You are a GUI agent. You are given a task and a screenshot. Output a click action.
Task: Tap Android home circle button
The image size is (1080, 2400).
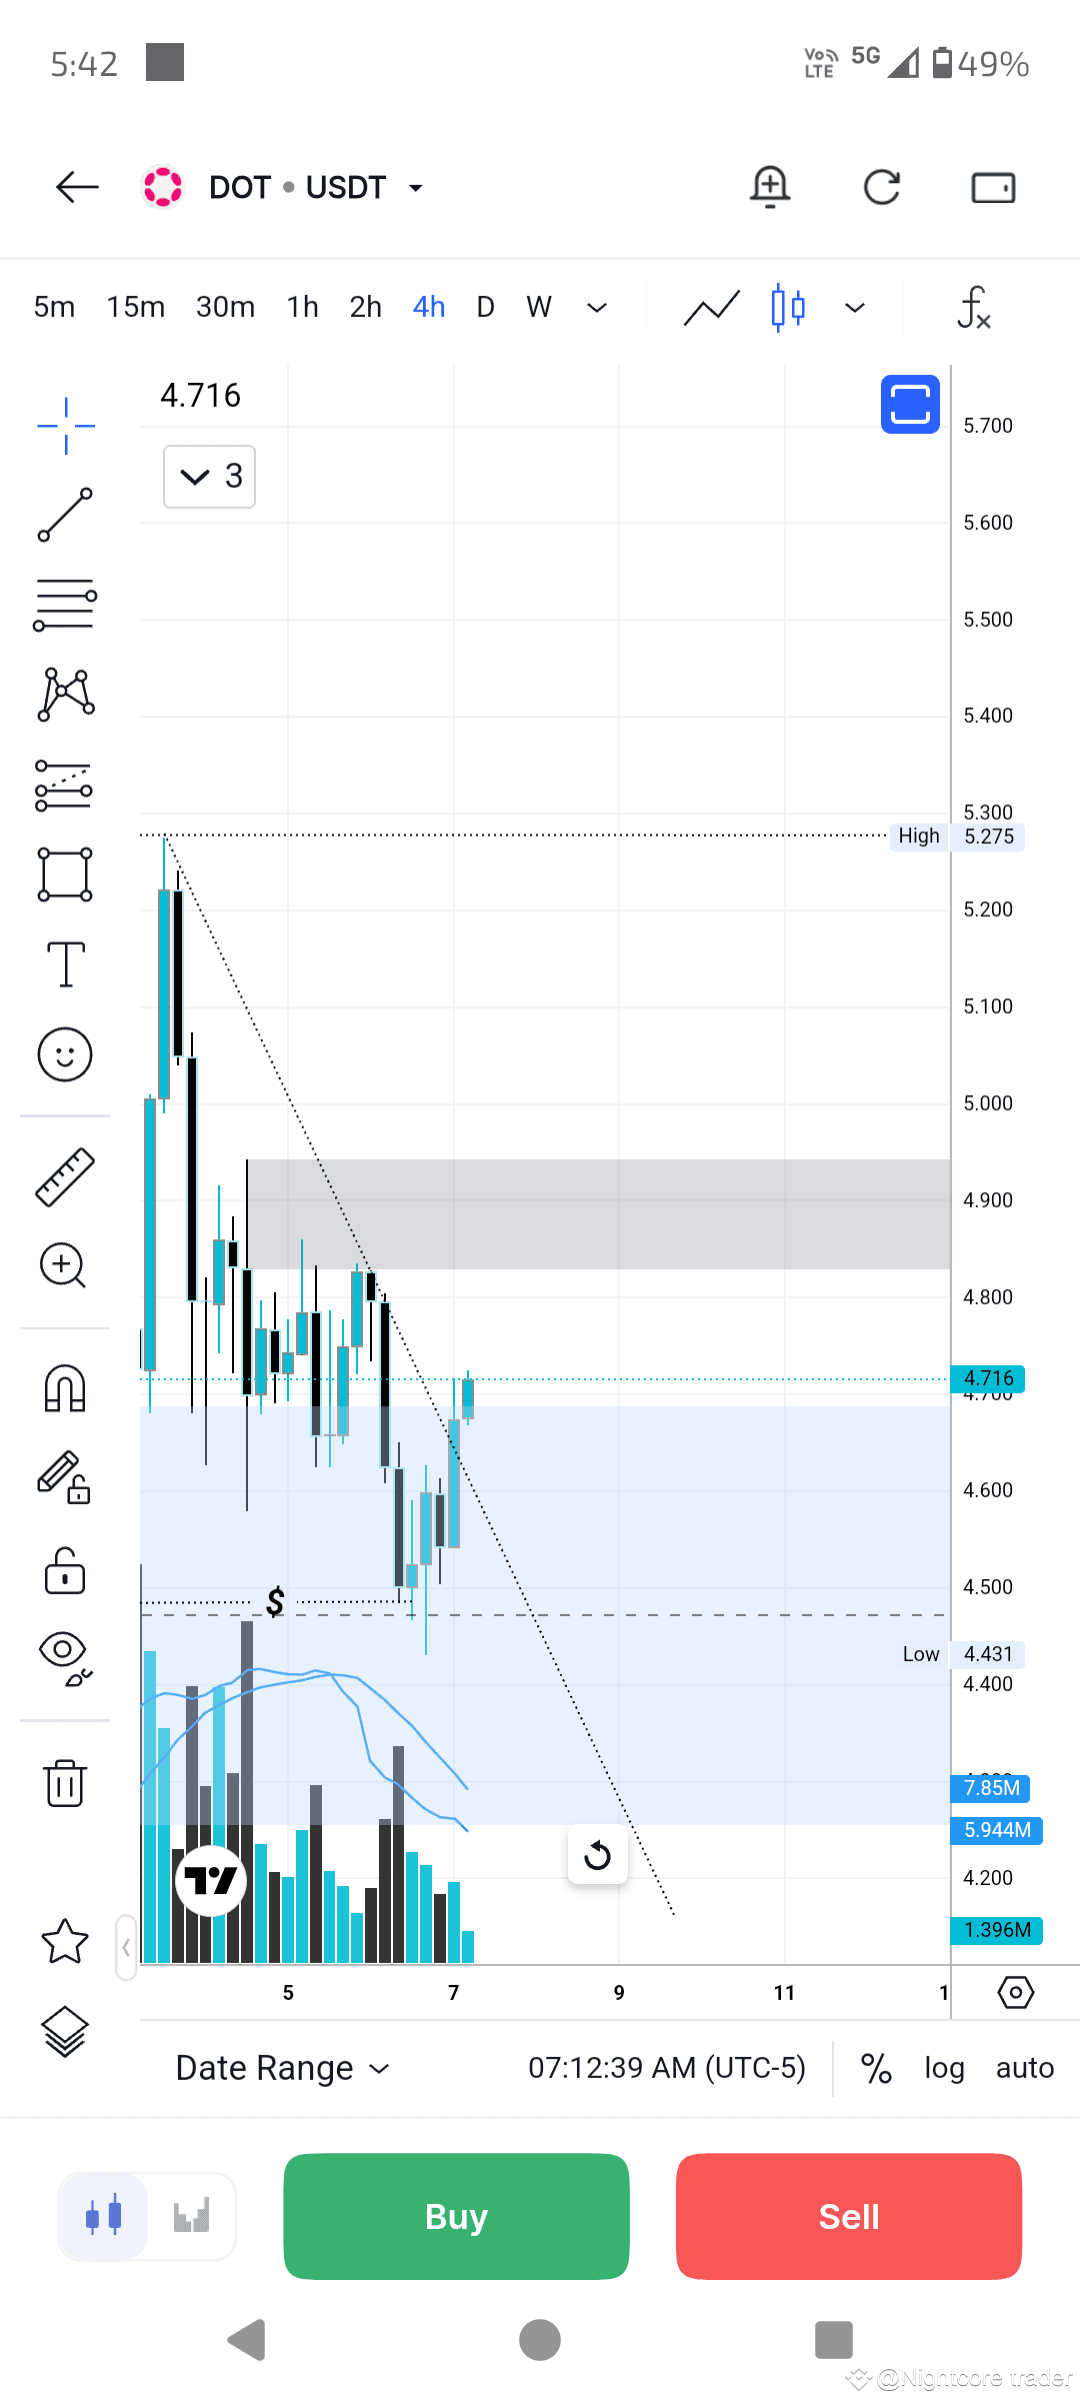point(540,2340)
